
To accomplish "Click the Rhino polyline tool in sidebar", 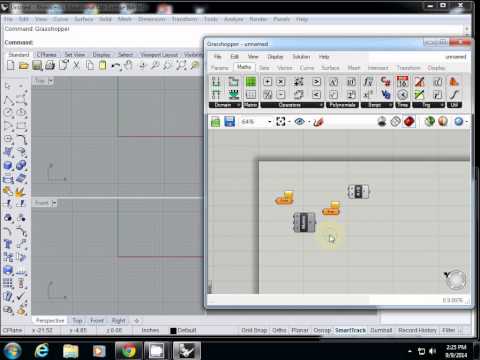I will point(8,99).
